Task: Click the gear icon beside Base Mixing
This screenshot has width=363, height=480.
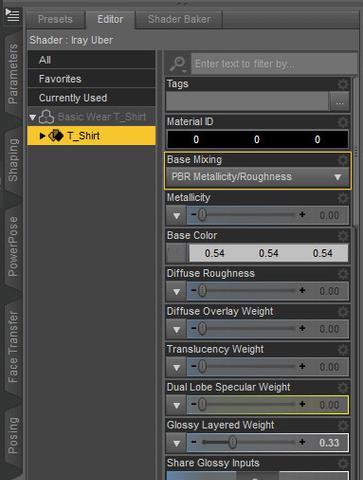Action: 343,160
